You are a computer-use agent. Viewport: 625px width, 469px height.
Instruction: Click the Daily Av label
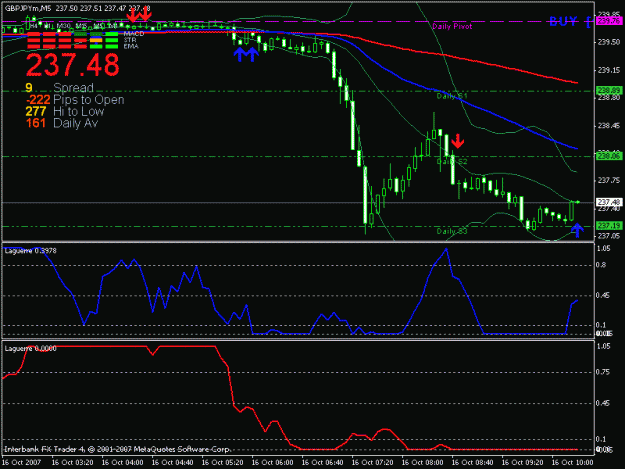[x=75, y=123]
